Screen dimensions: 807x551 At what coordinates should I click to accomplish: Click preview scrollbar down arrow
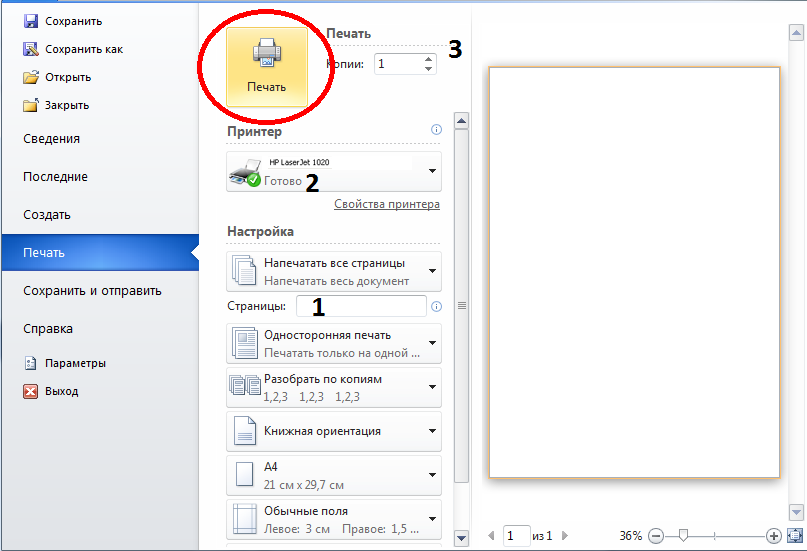(796, 512)
